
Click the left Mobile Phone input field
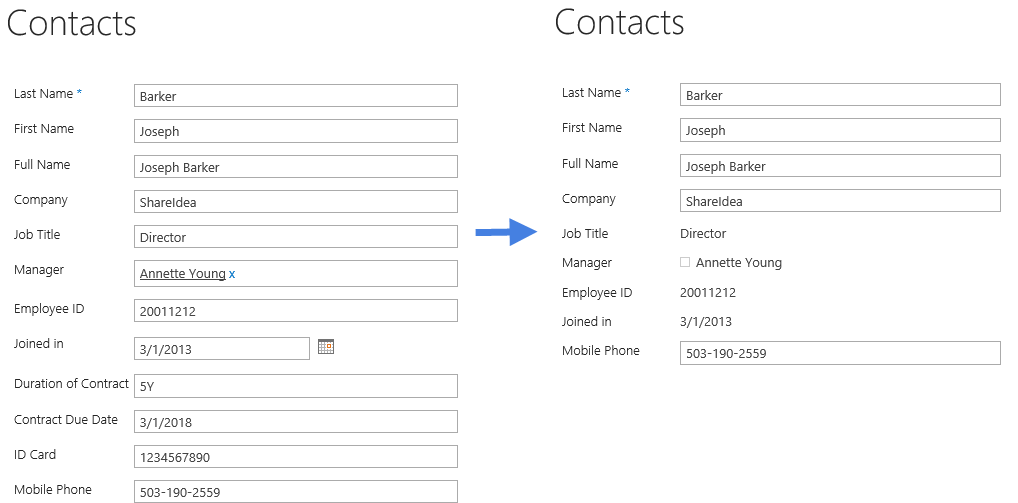[x=295, y=491]
